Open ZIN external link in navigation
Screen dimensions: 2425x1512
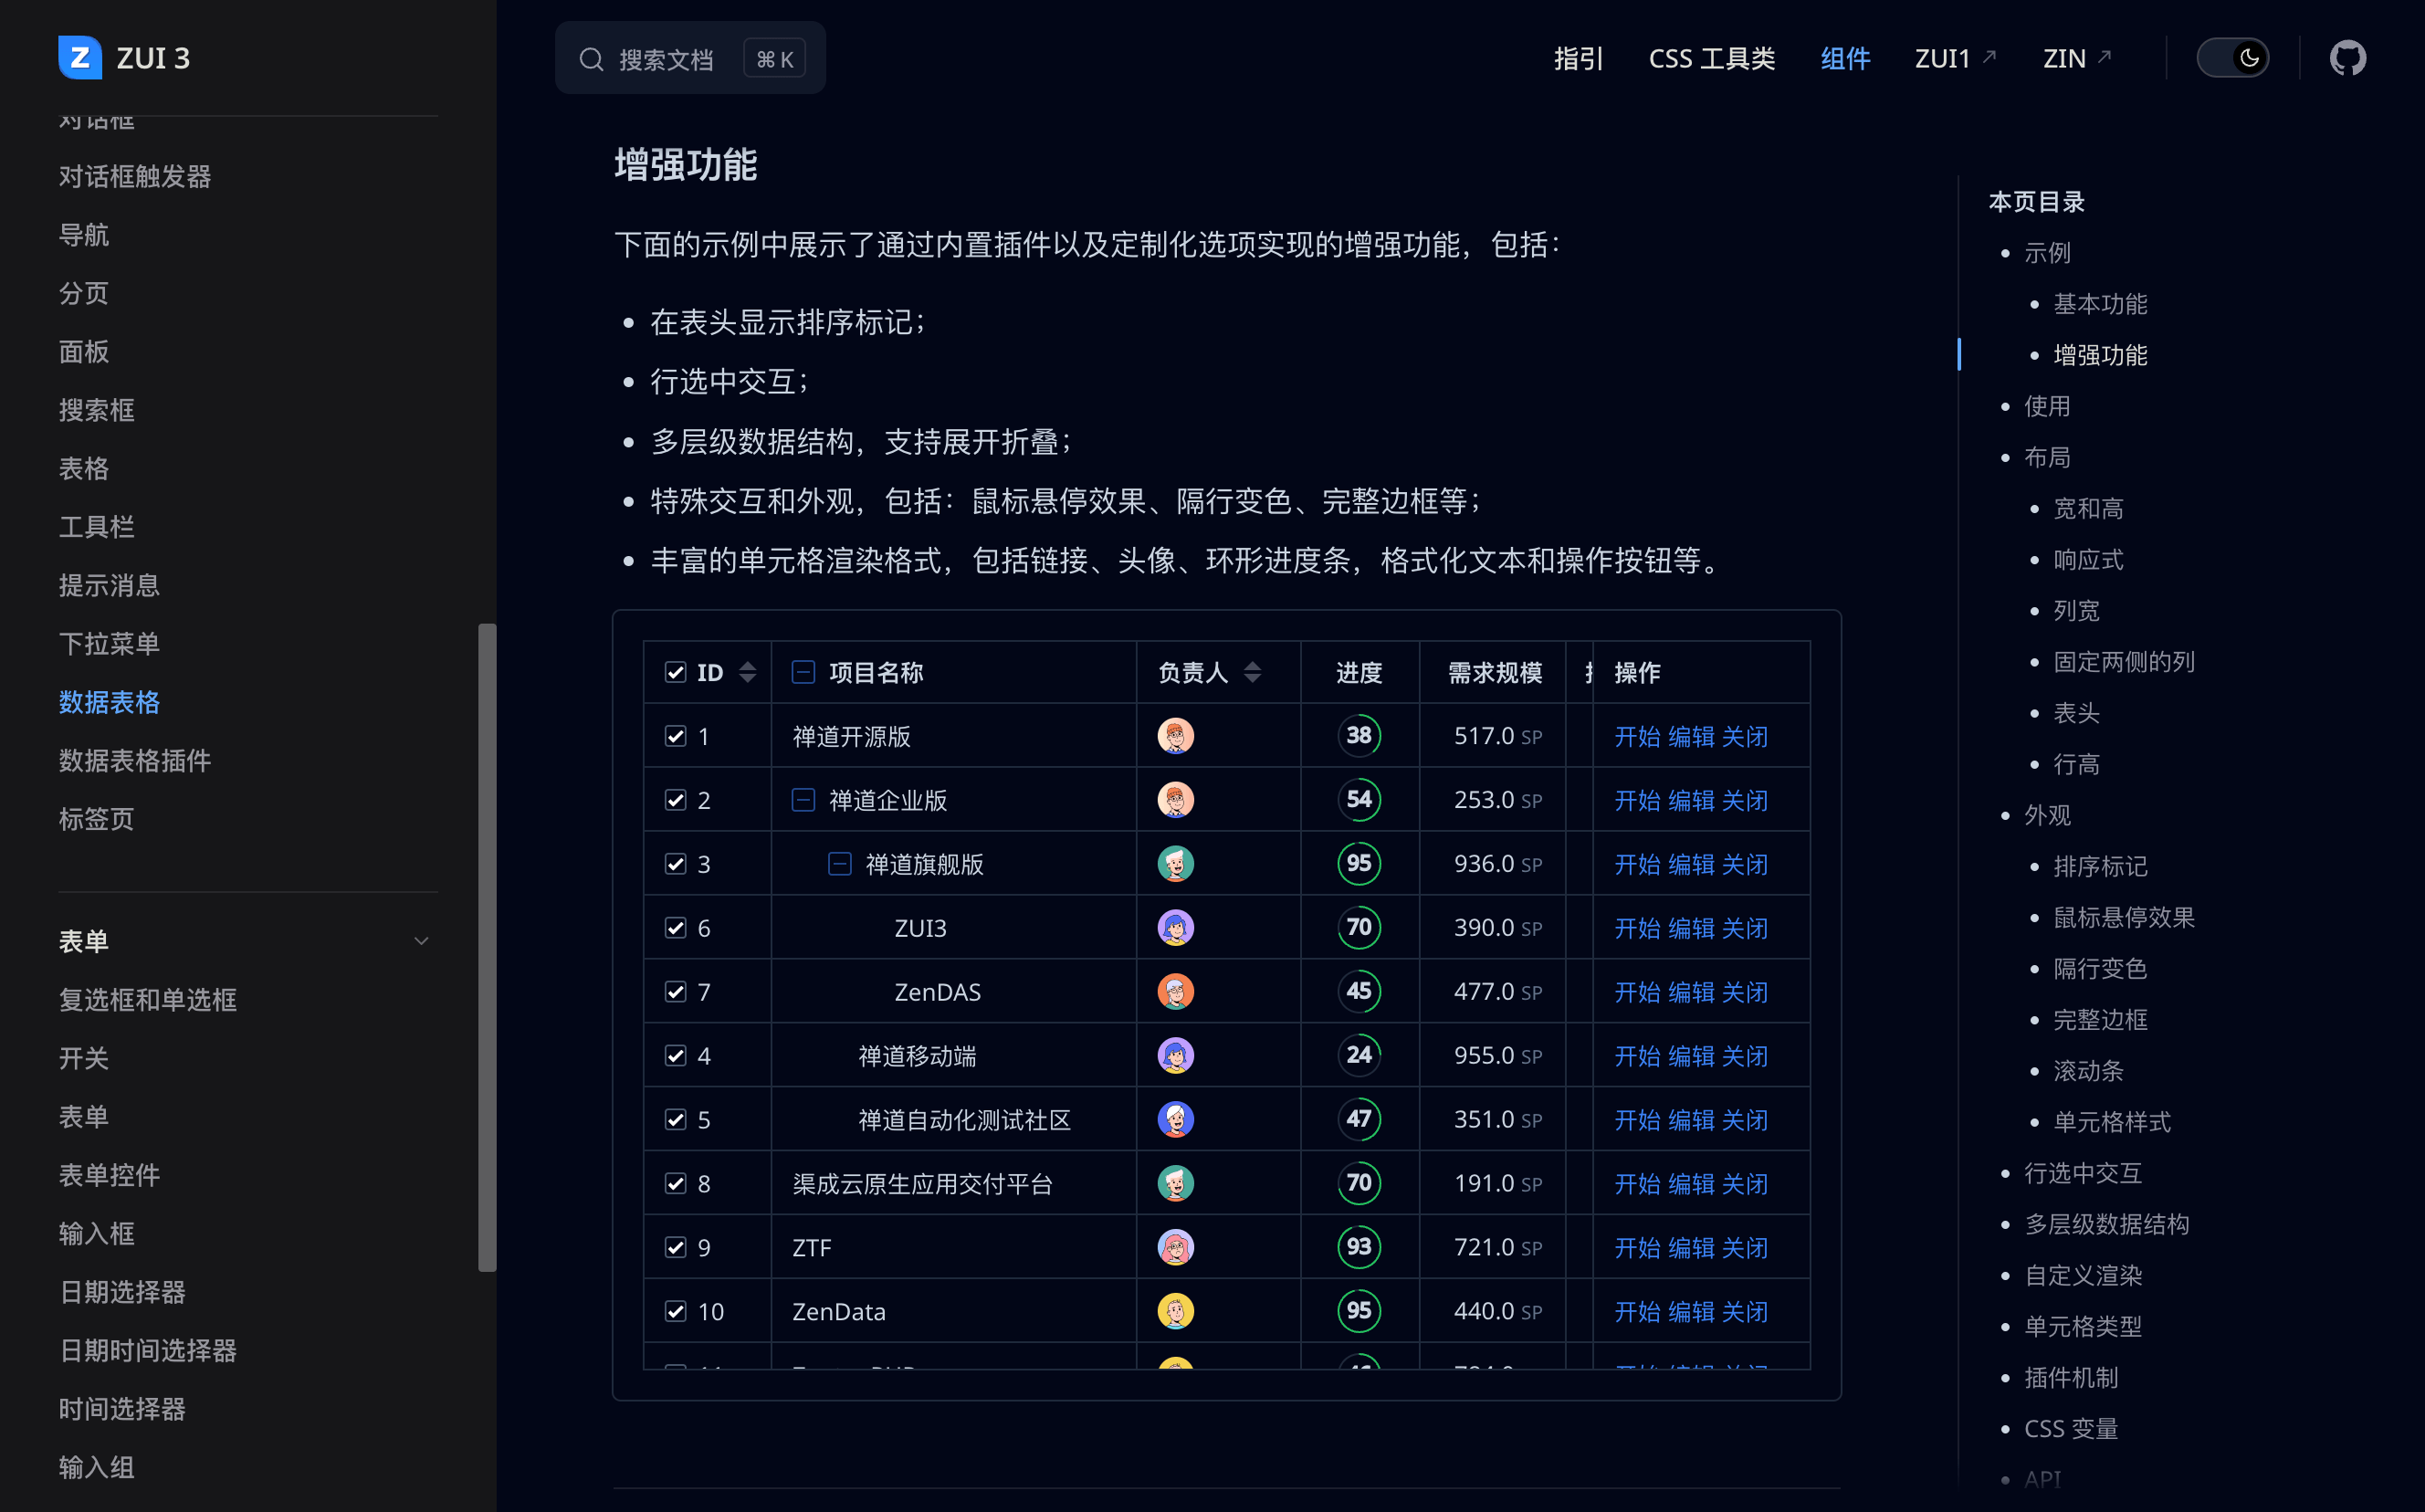tap(2076, 58)
